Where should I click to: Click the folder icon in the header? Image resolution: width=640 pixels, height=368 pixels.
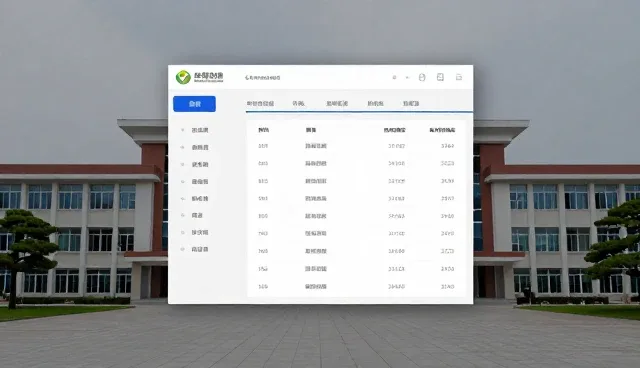coord(459,77)
